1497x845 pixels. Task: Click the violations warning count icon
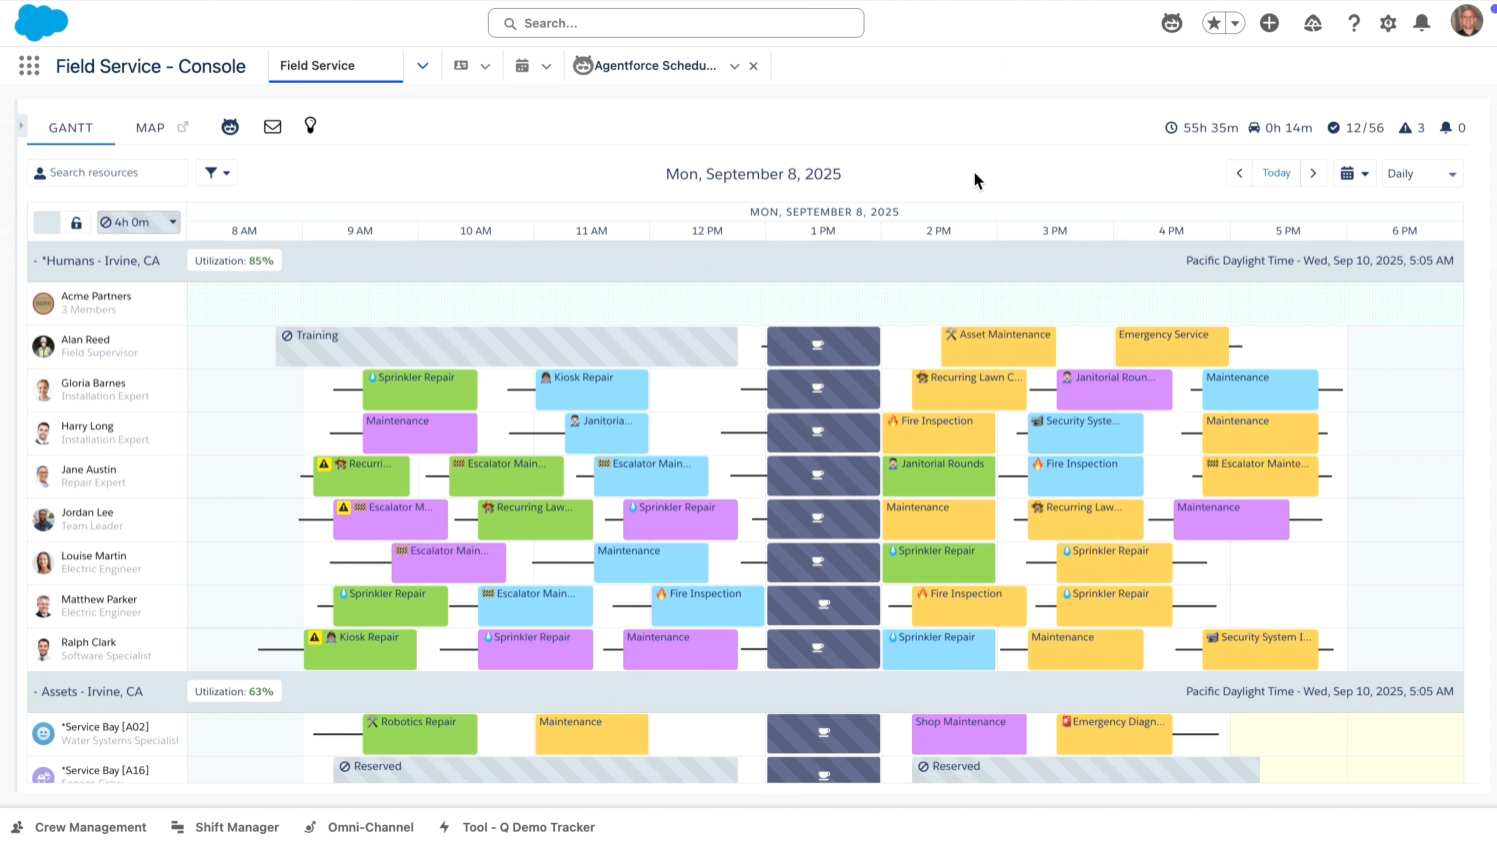tap(1411, 128)
